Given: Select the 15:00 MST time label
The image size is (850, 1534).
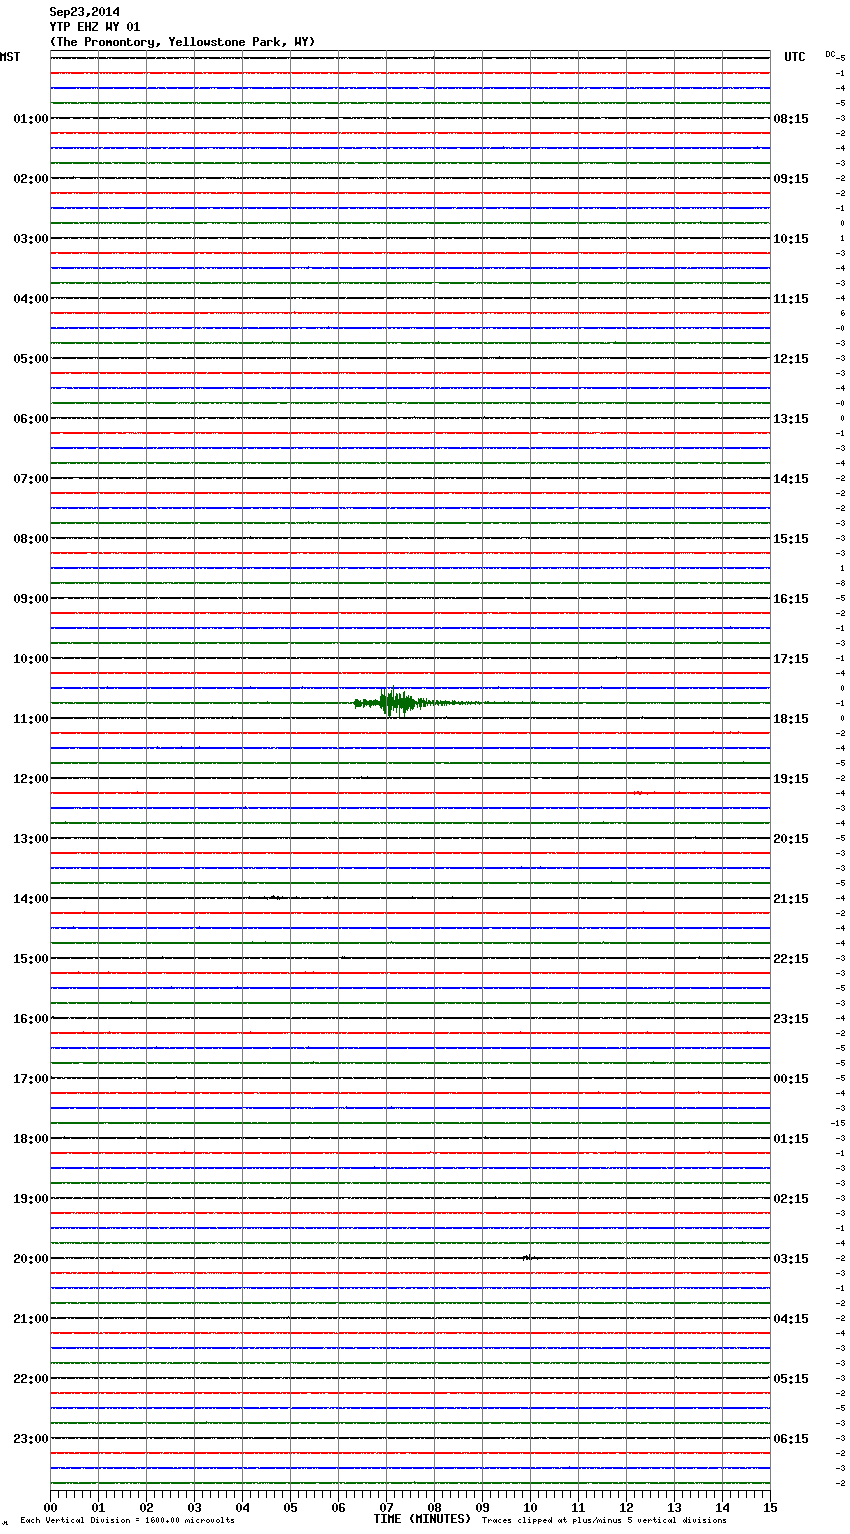Looking at the screenshot, I should click(x=31, y=959).
